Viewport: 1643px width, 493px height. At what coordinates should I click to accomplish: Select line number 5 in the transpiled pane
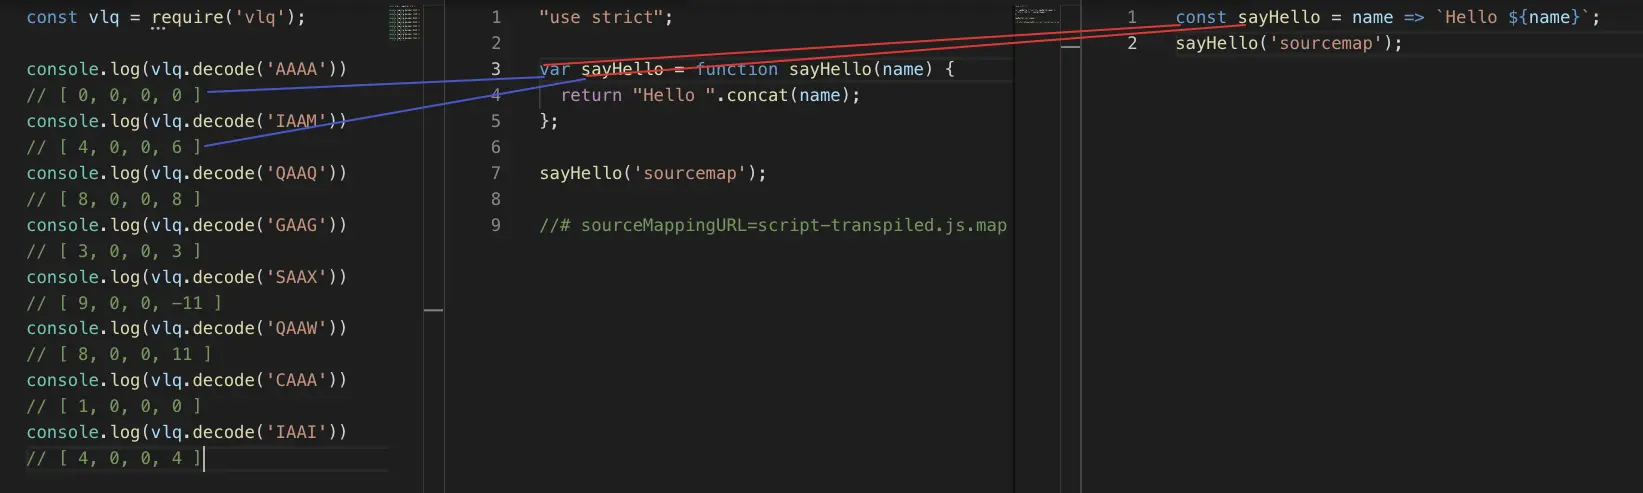496,121
